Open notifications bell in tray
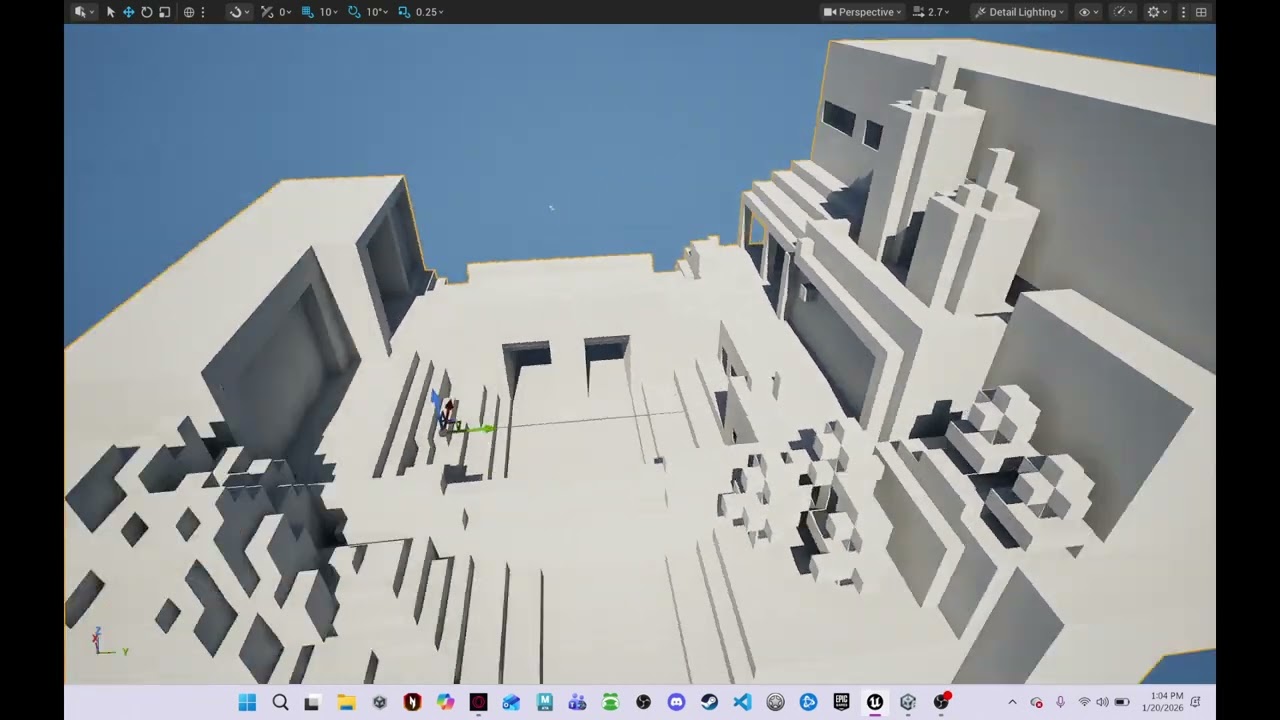Viewport: 1280px width, 720px height. pyautogui.click(x=1196, y=703)
